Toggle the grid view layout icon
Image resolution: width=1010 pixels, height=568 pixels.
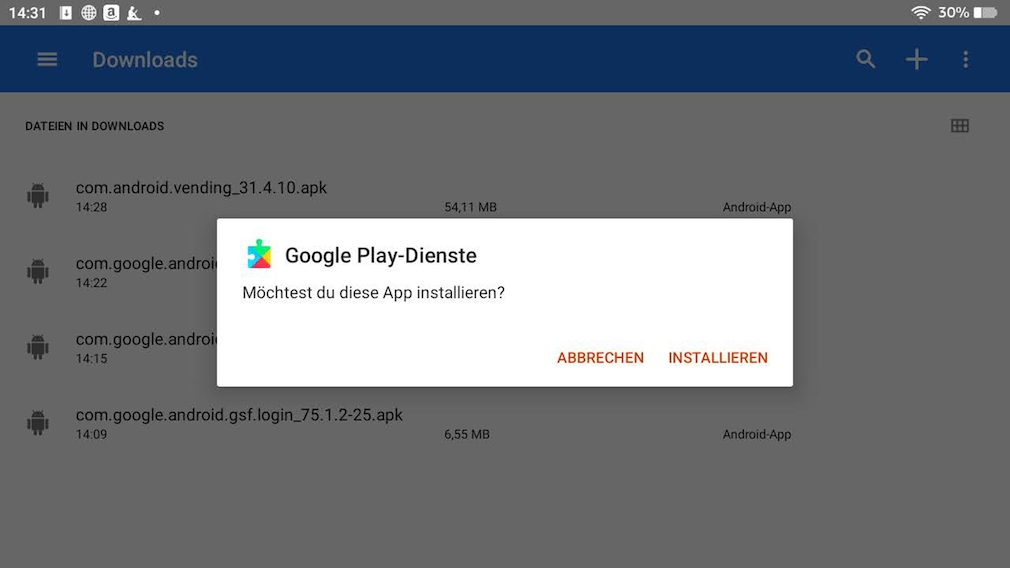[960, 126]
